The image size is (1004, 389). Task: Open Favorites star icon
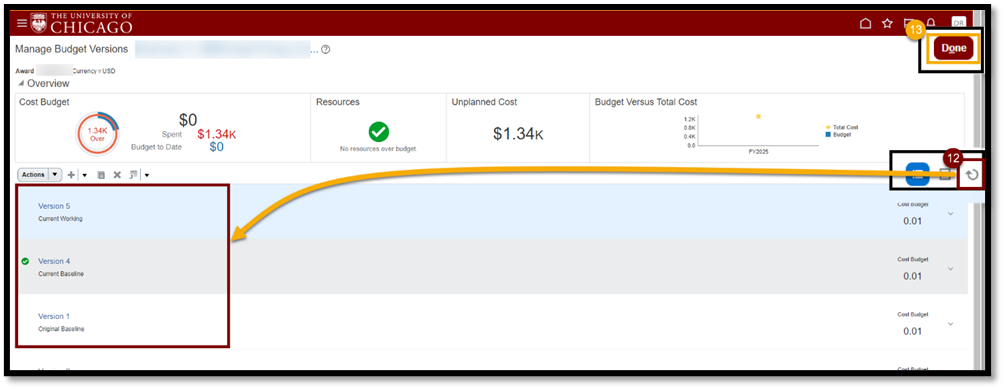coord(887,24)
